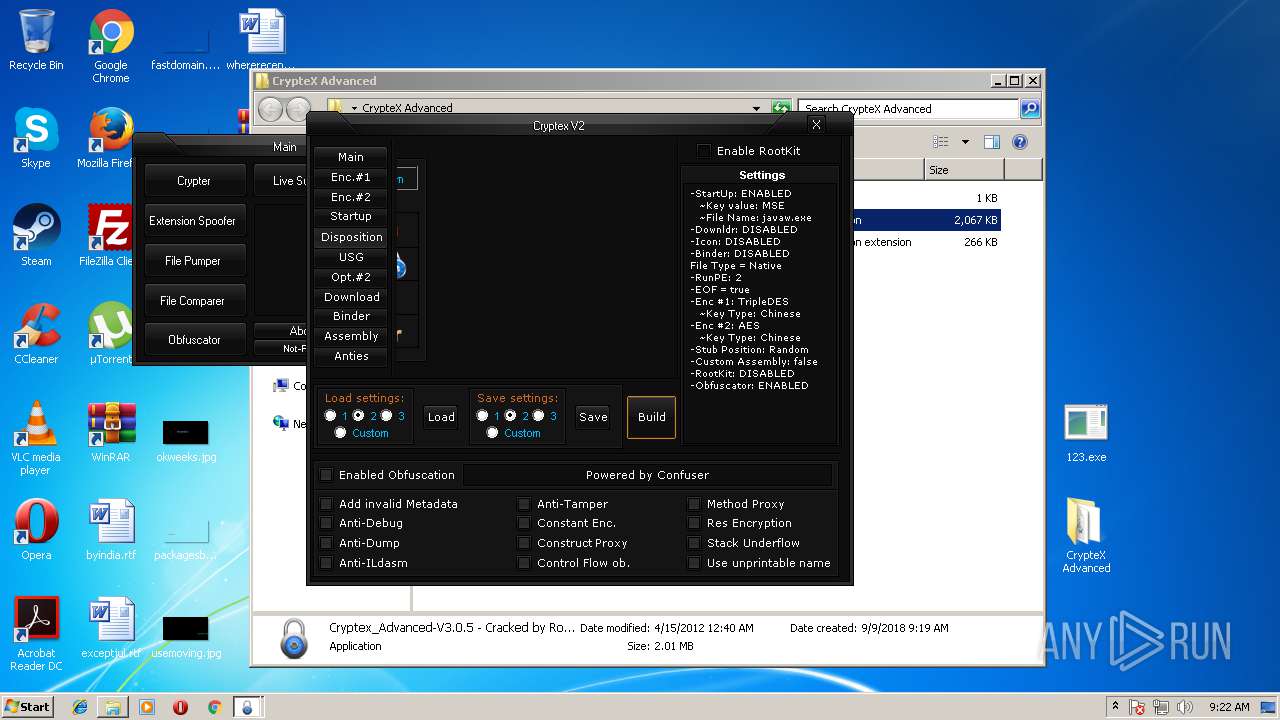The height and width of the screenshot is (720, 1280).
Task: Open the Acrobat Reader DC shortcut
Action: click(36, 634)
